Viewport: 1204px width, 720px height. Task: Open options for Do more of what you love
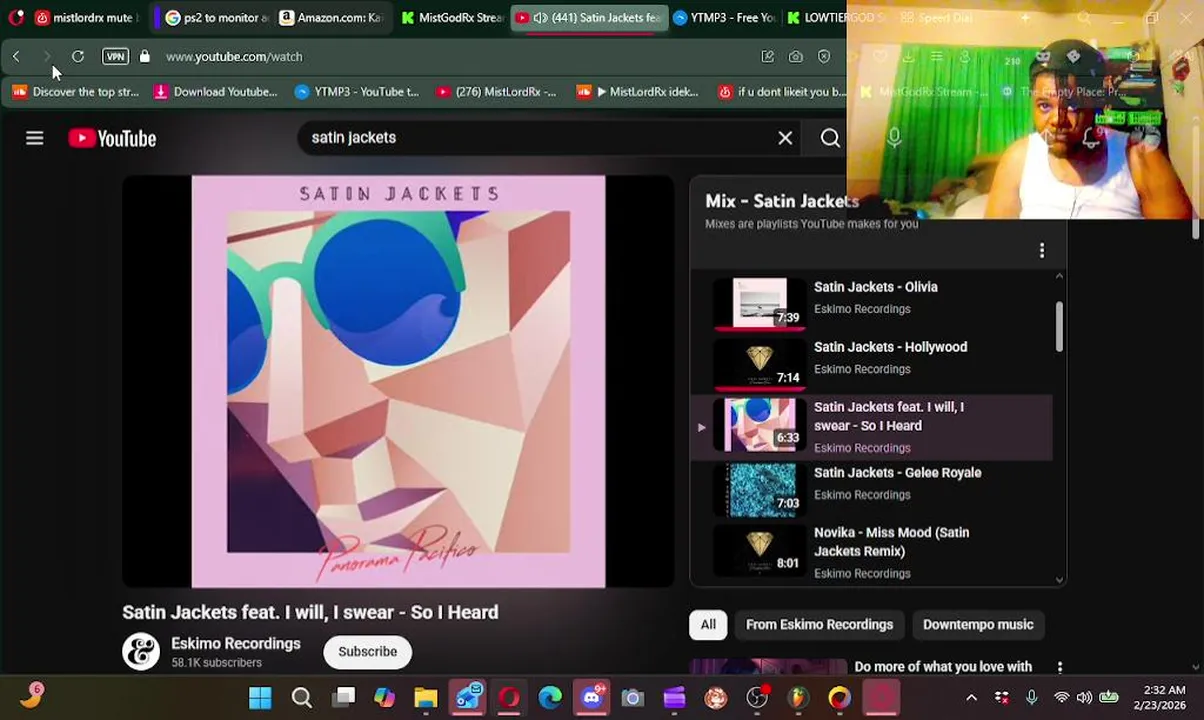[x=1060, y=668]
